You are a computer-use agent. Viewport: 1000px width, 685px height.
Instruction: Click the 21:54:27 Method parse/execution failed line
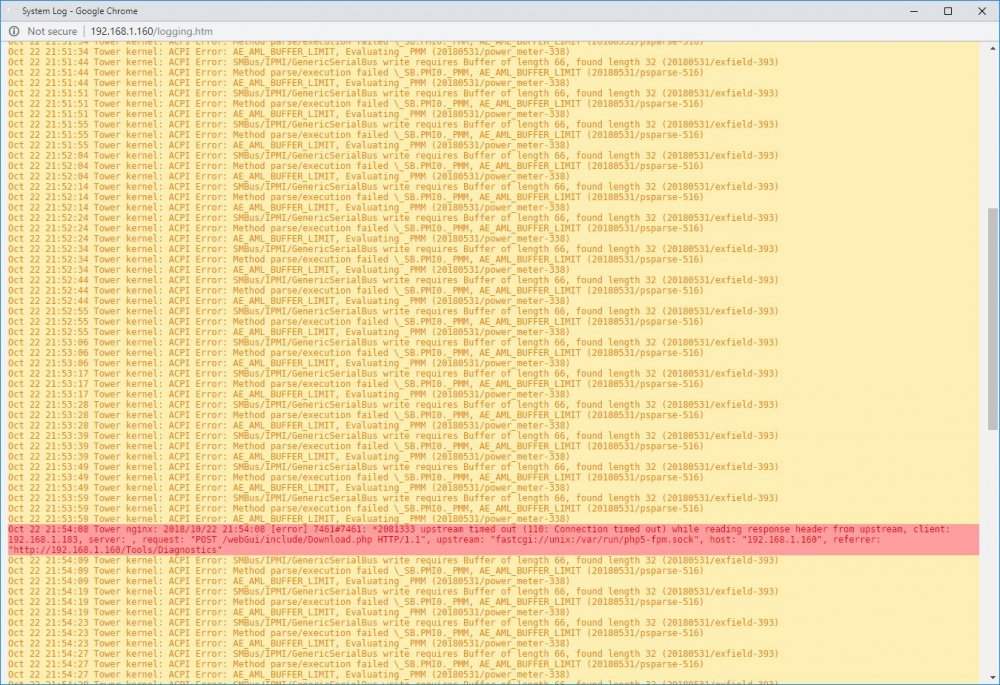pyautogui.click(x=355, y=665)
